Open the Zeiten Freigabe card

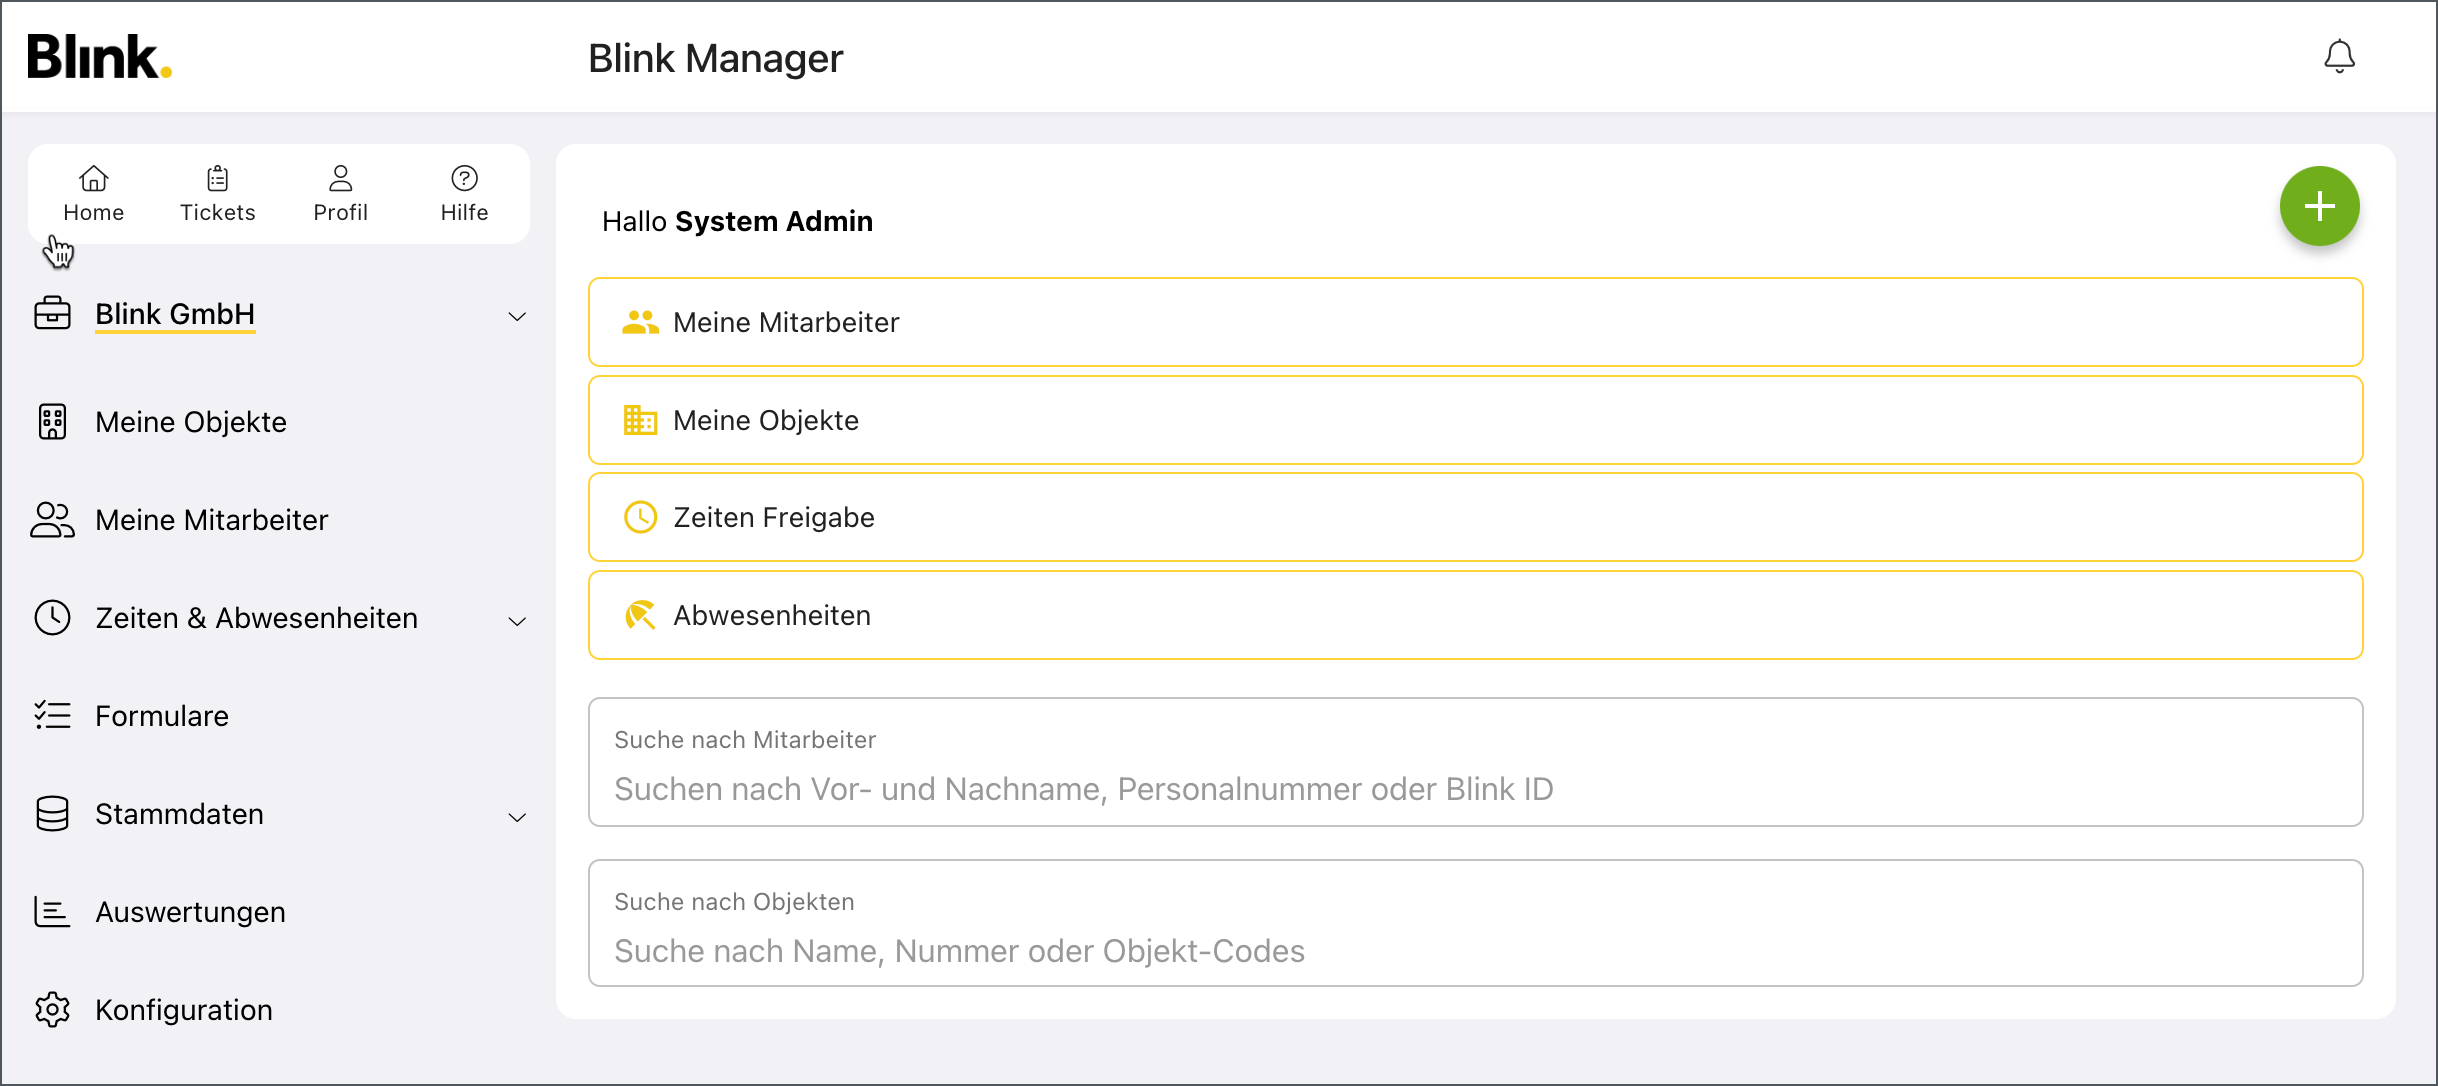pyautogui.click(x=1475, y=517)
